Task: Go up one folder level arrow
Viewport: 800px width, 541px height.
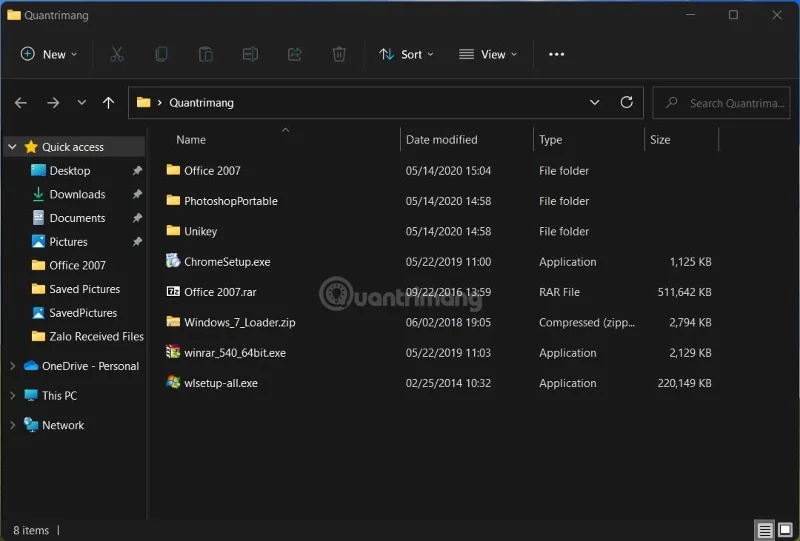Action: [x=108, y=103]
